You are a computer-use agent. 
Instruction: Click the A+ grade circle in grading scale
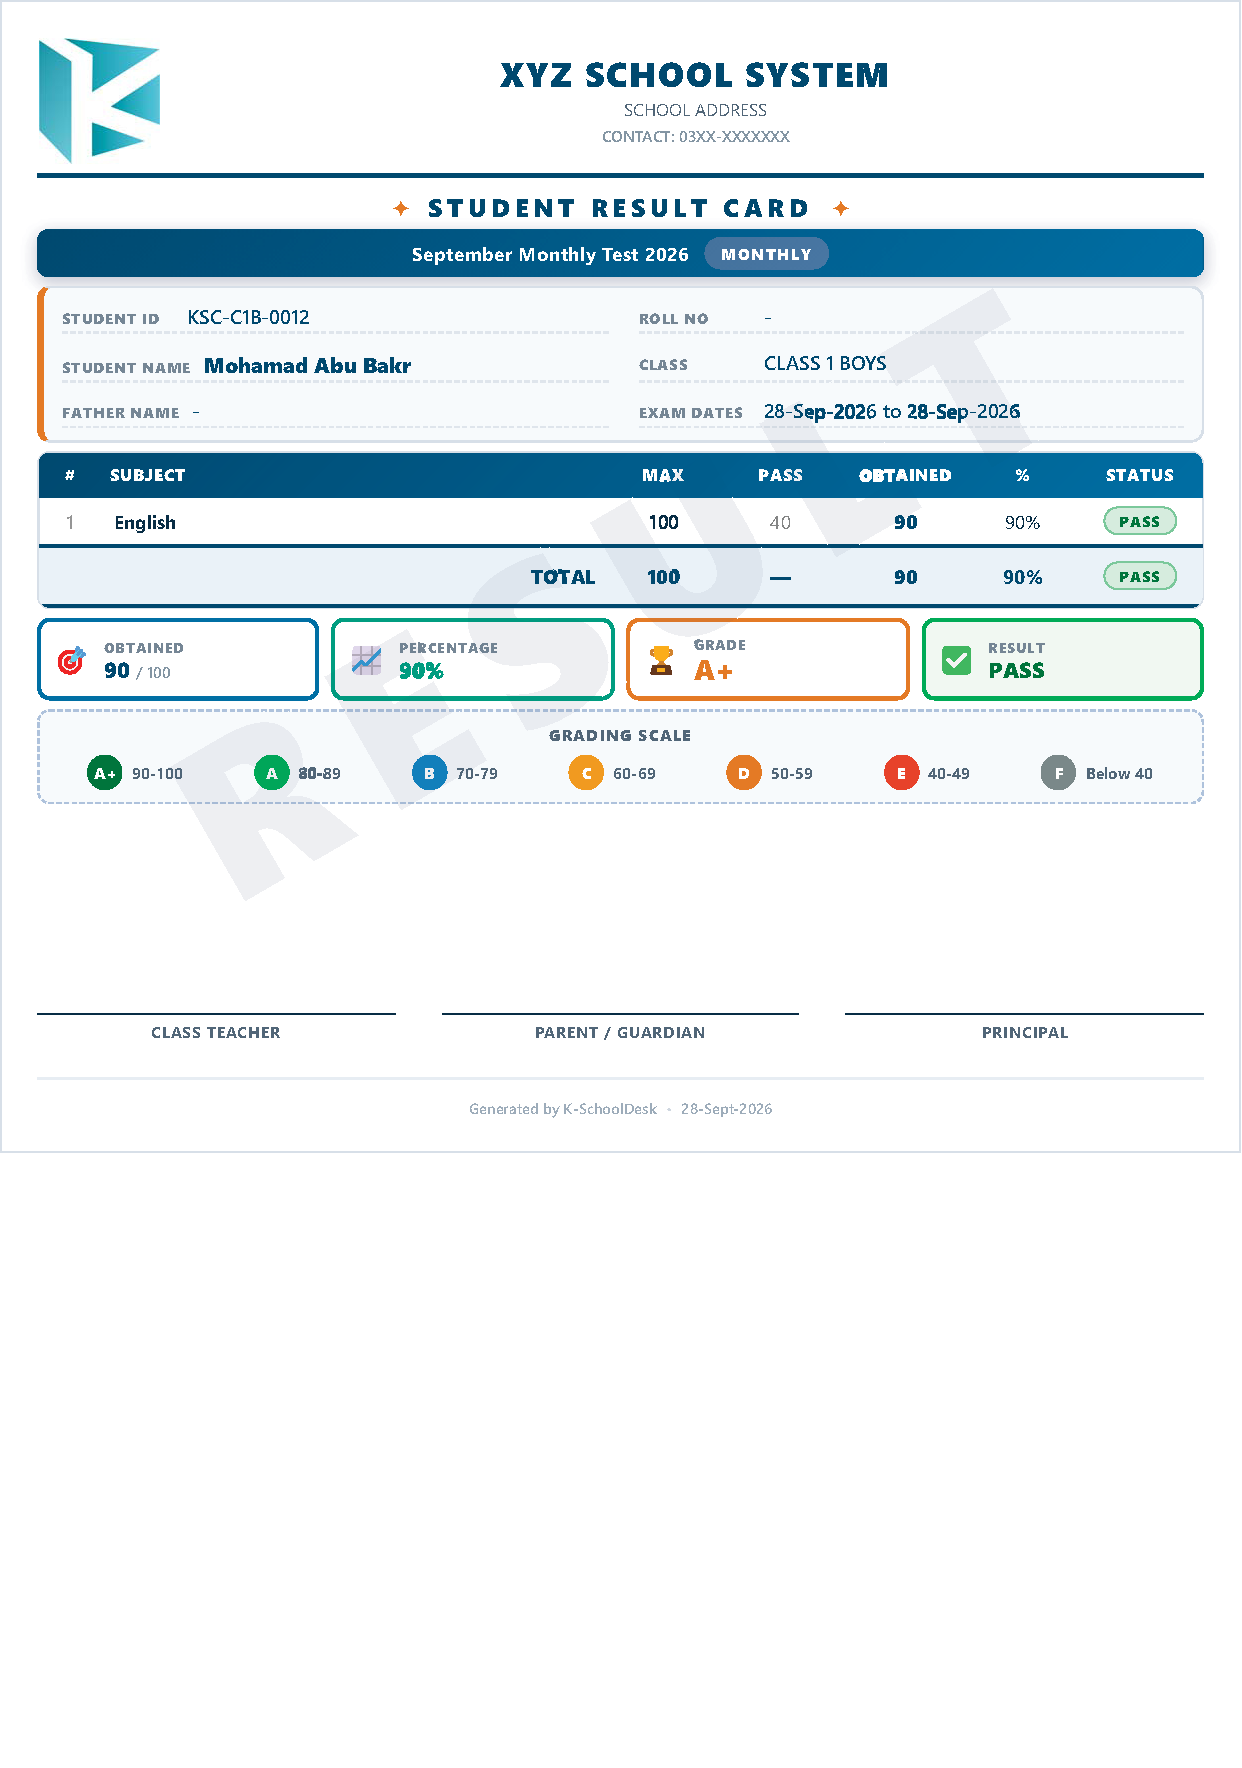pos(104,773)
